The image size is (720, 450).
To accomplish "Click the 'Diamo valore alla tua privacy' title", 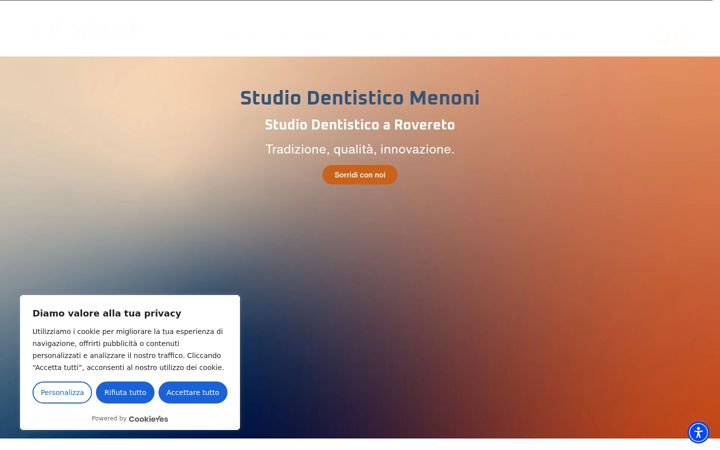I will tap(107, 313).
